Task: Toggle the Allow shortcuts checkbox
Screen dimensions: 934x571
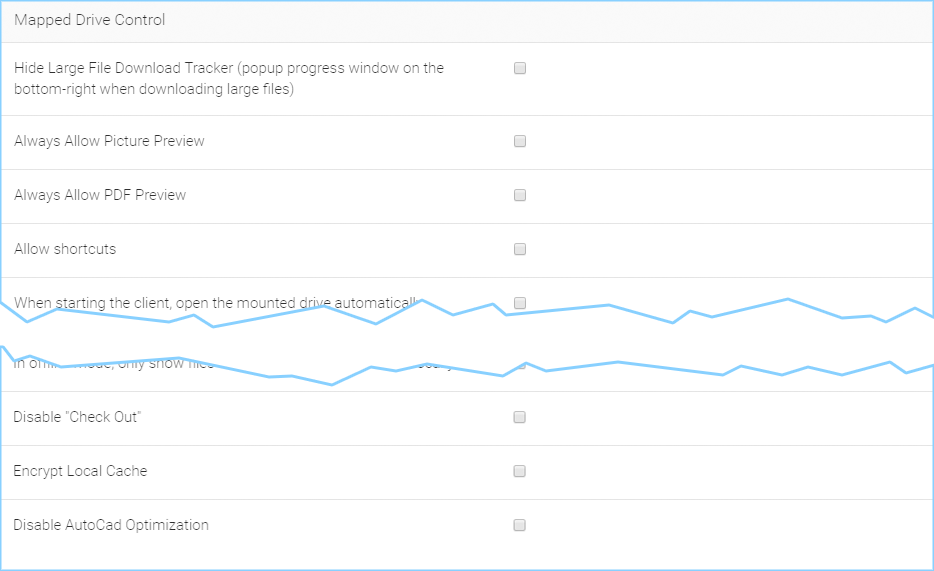Action: click(520, 249)
